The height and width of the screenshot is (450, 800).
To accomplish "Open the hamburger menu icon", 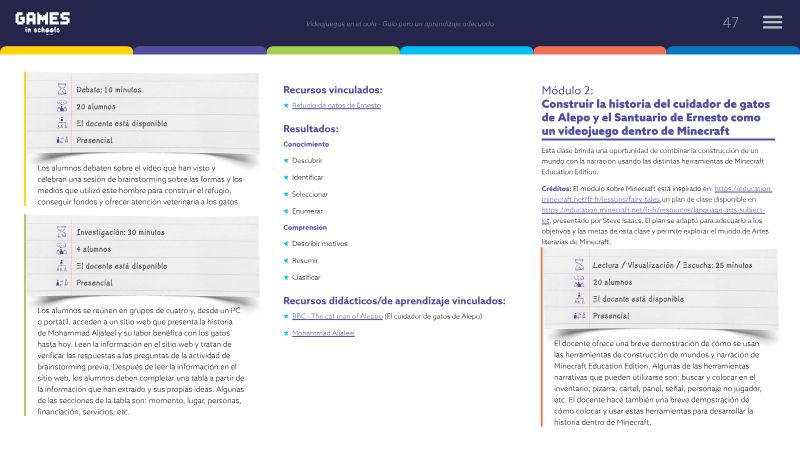I will point(772,22).
